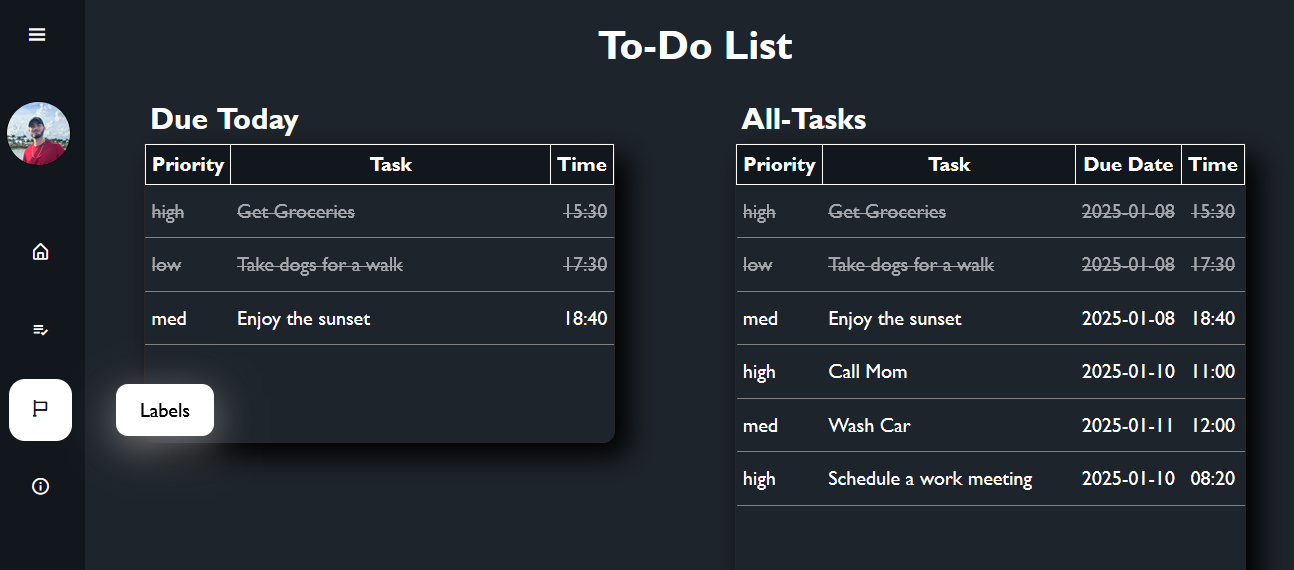Select the Wash Car task row

pos(869,426)
